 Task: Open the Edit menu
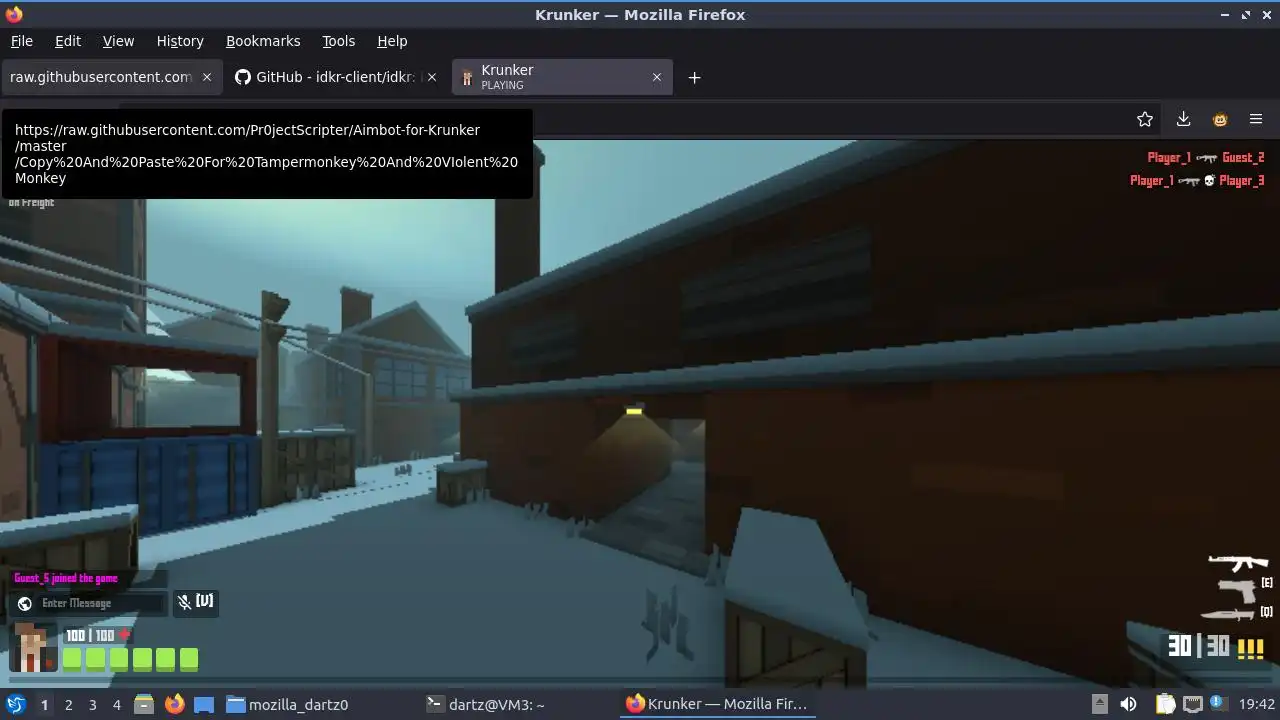click(68, 41)
